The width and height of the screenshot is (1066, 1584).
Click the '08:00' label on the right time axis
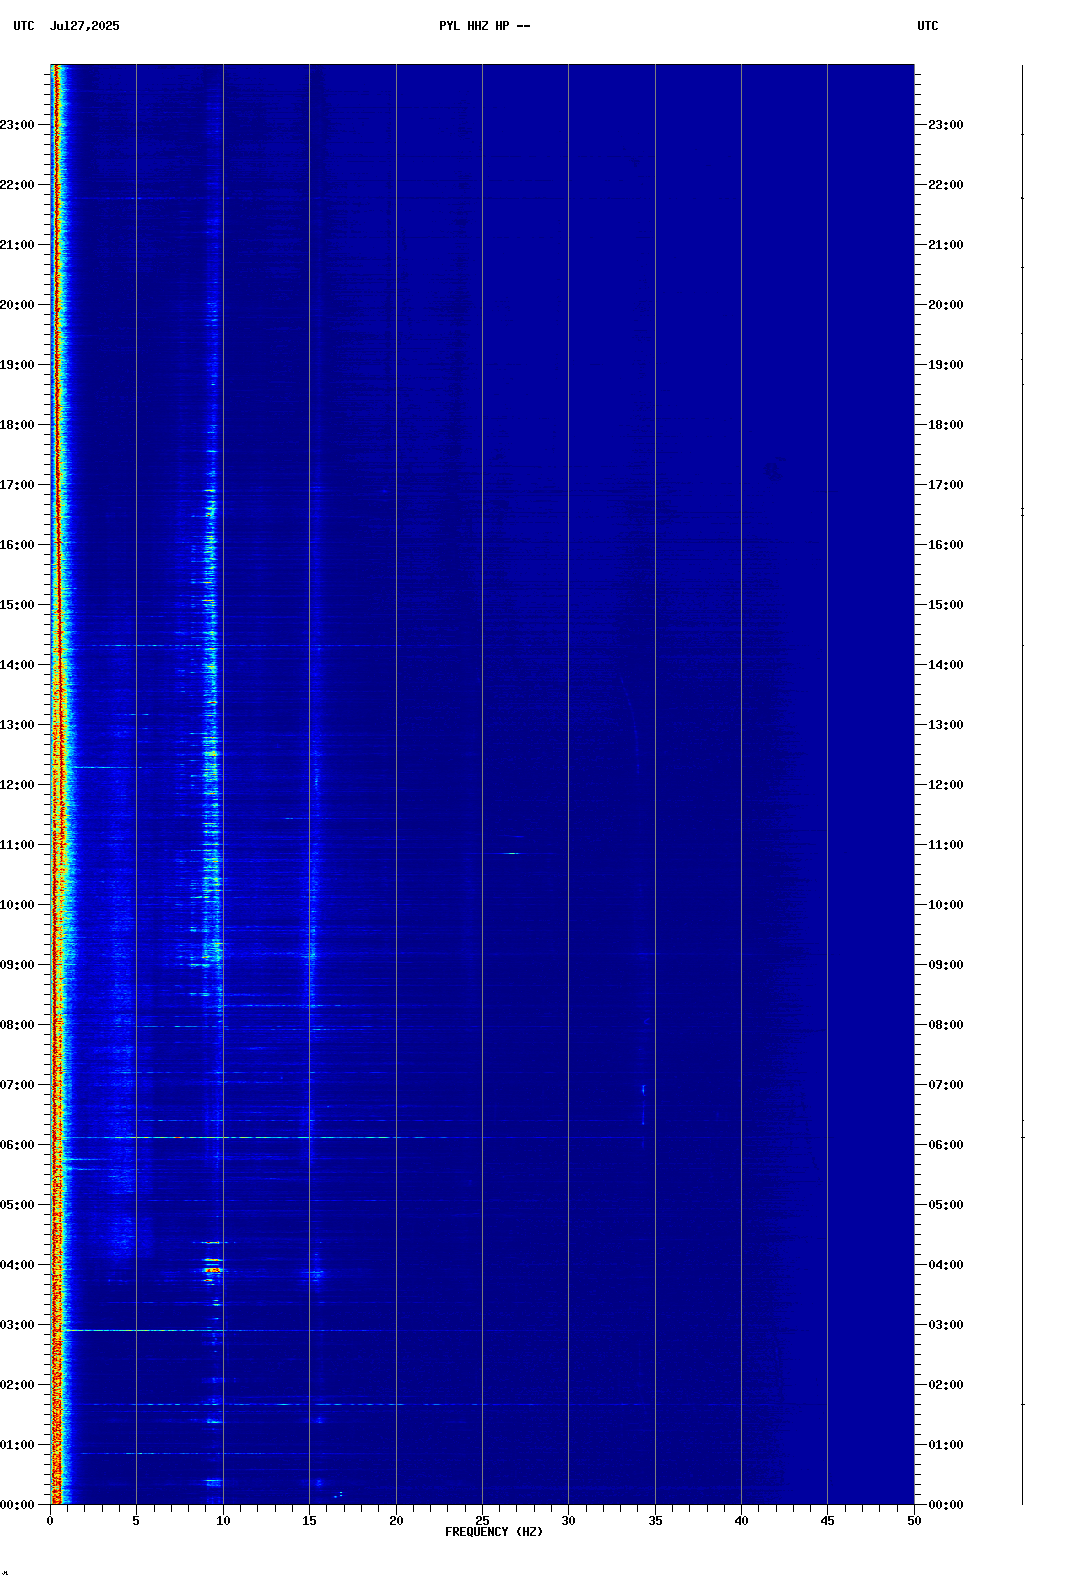pos(946,1025)
